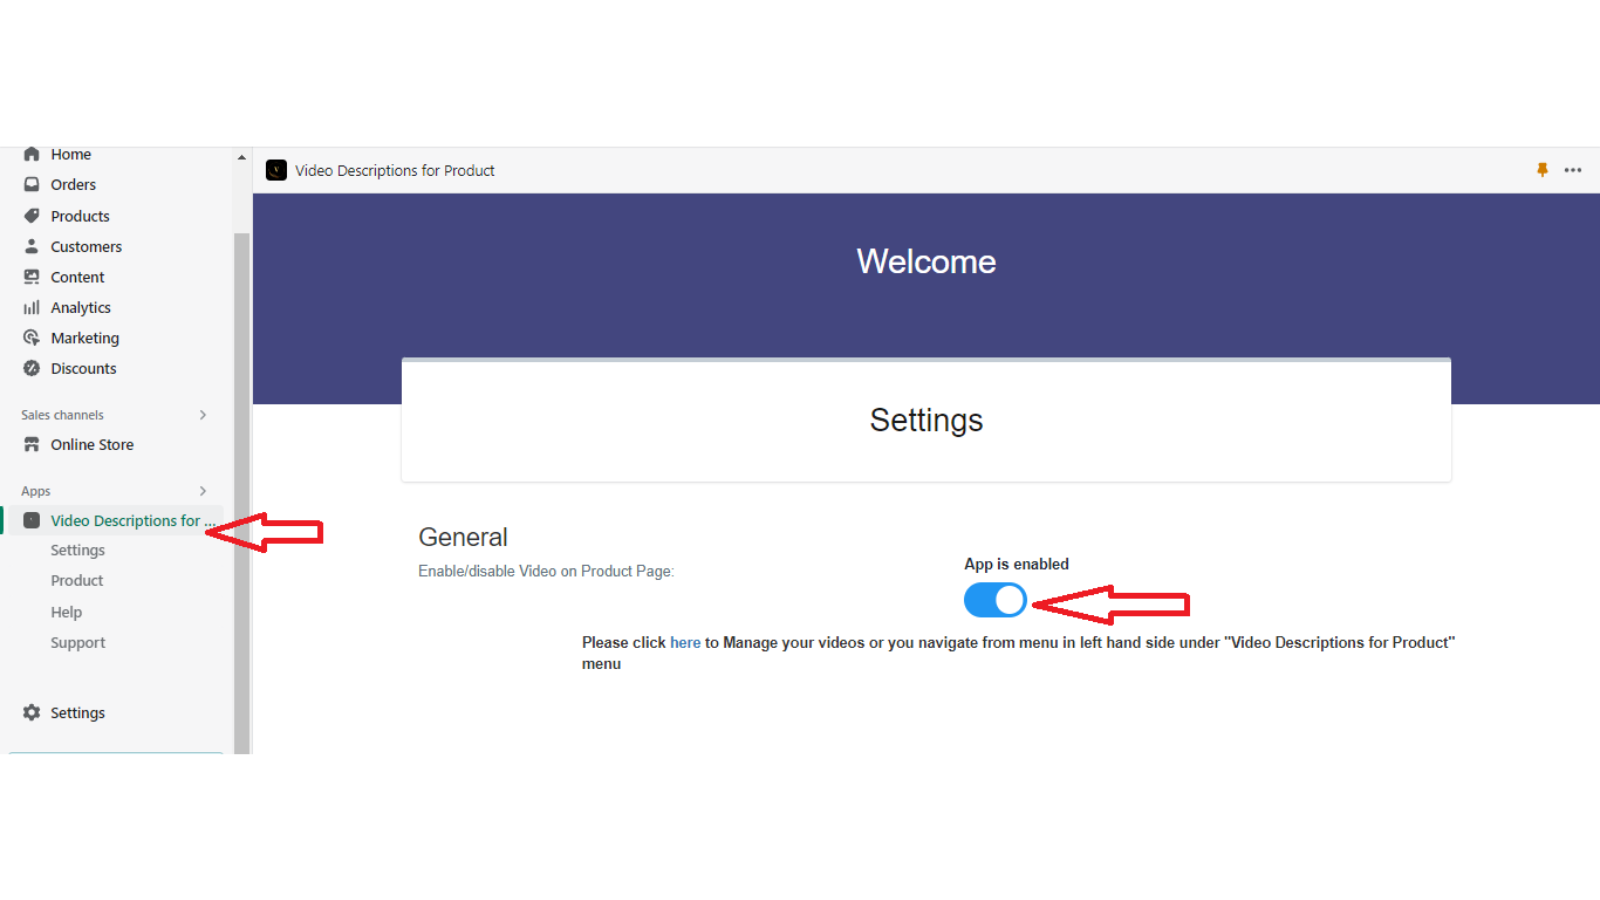Open the app's Settings menu item

pos(77,549)
